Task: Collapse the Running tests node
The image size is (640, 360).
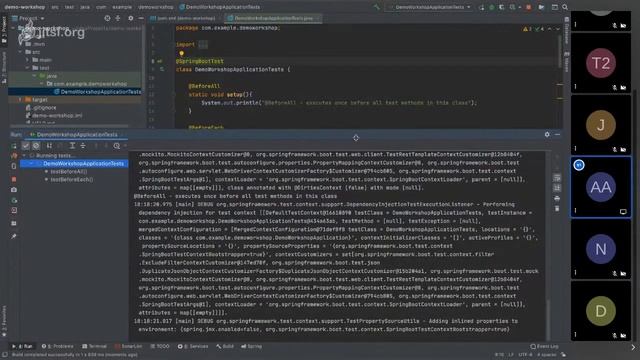Action: coord(24,156)
